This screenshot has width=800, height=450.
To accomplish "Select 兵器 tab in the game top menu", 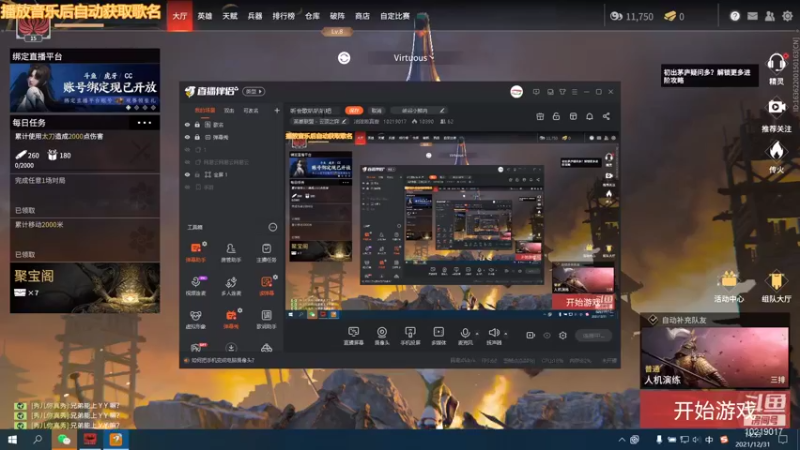I will [x=255, y=16].
